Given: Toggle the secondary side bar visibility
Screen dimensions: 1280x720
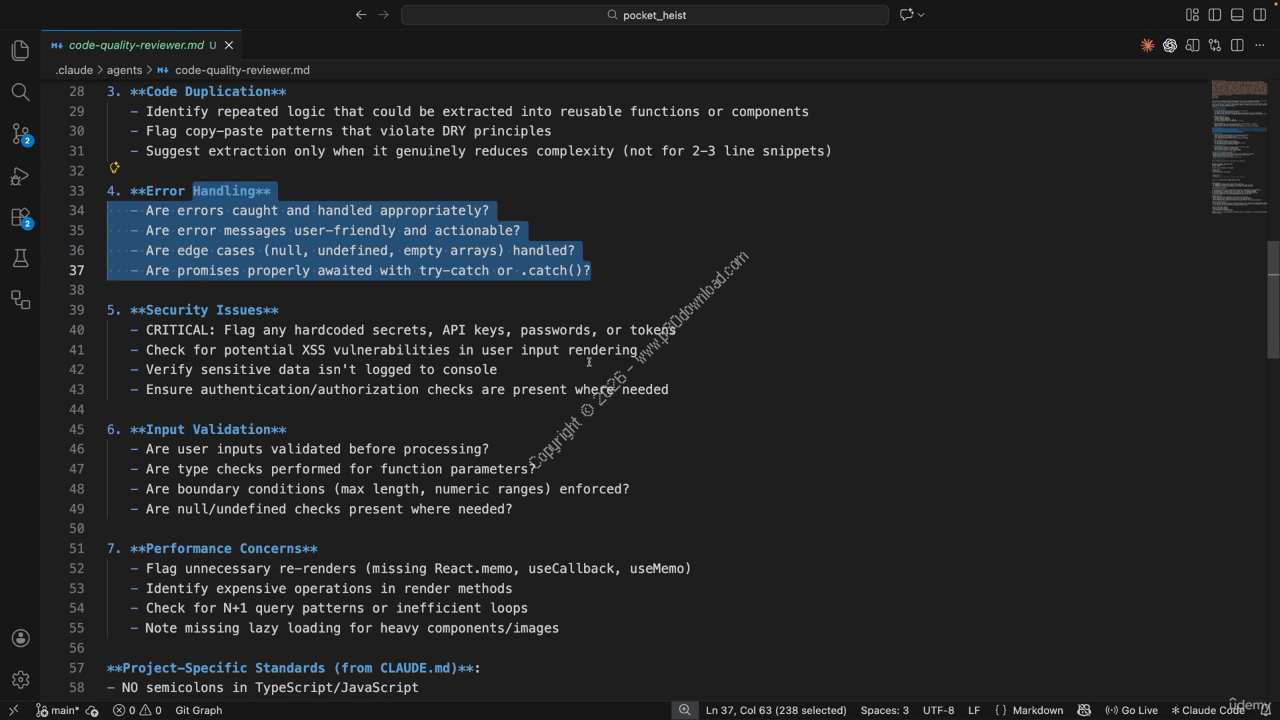Looking at the screenshot, I should pos(1259,15).
